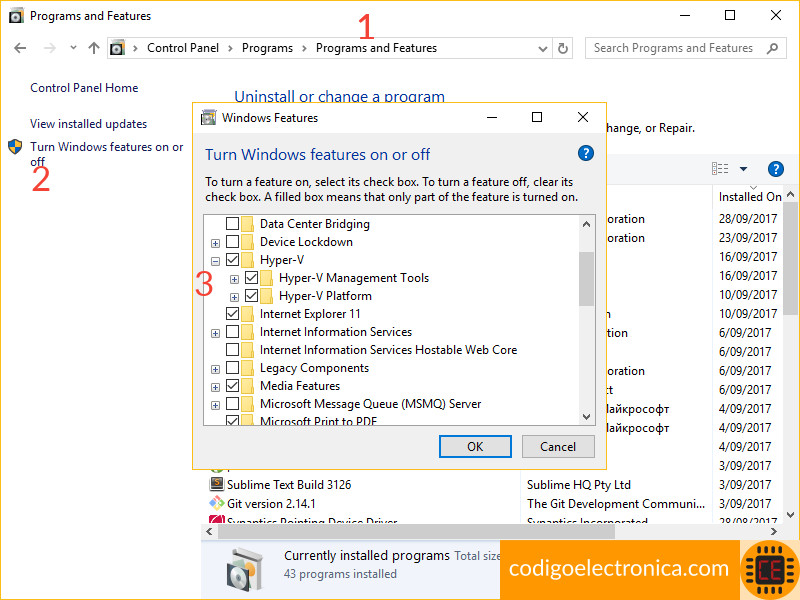This screenshot has height=600, width=800.
Task: Toggle the Device Lockdown checkbox
Action: tap(232, 241)
